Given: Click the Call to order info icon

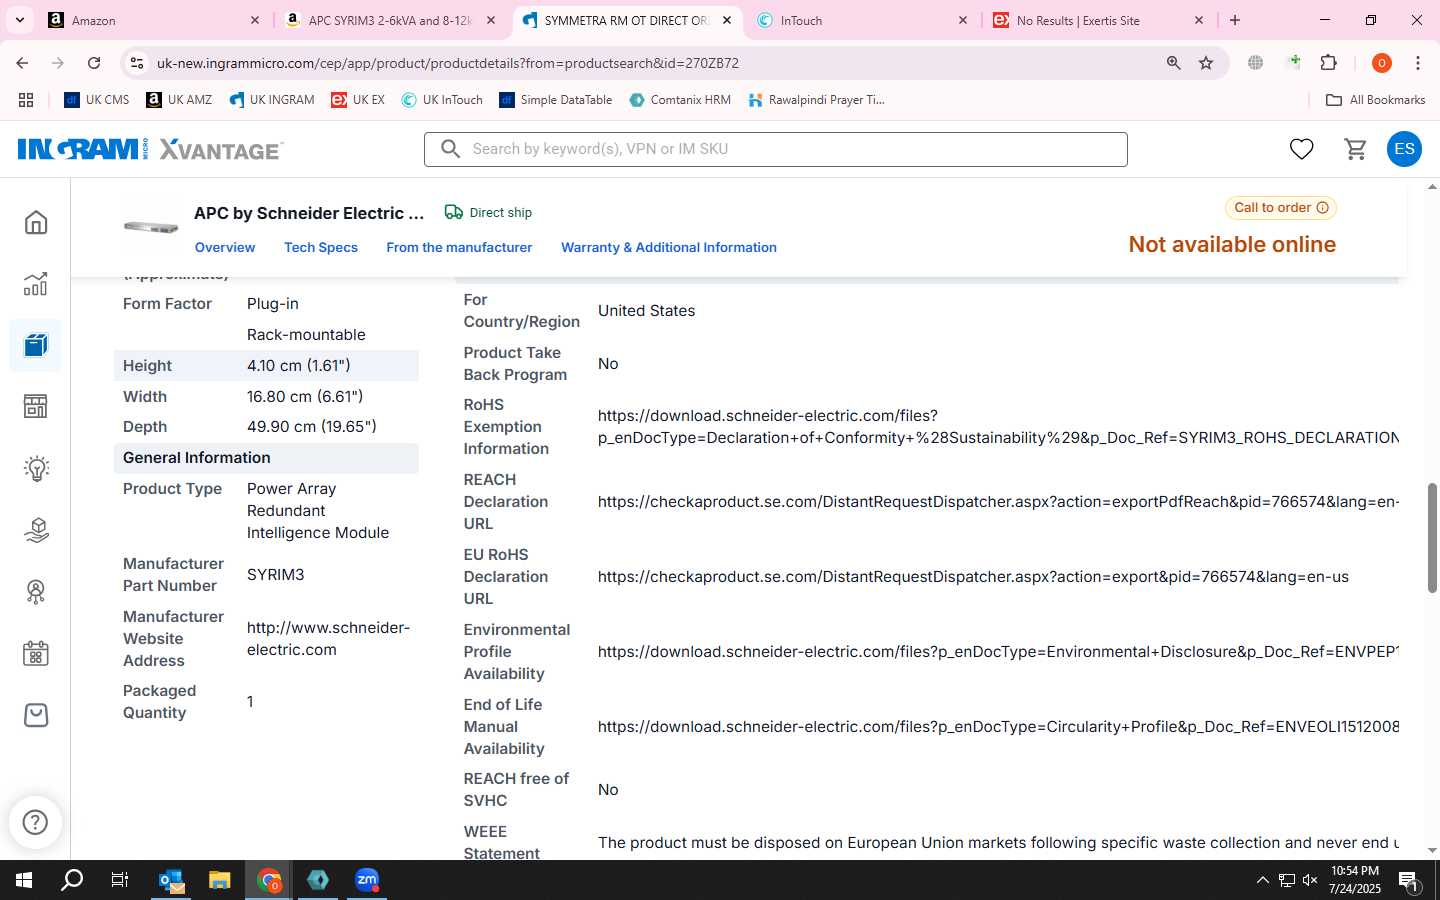Looking at the screenshot, I should 1322,208.
